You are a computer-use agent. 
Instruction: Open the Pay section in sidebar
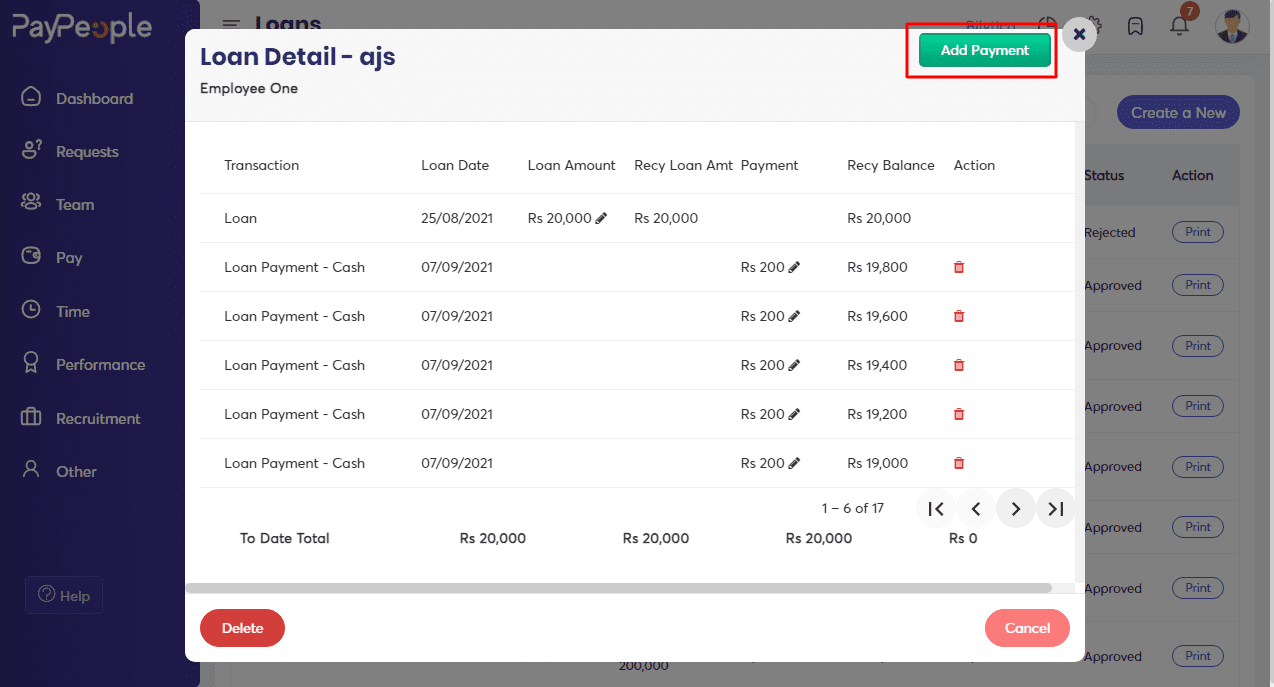69,257
